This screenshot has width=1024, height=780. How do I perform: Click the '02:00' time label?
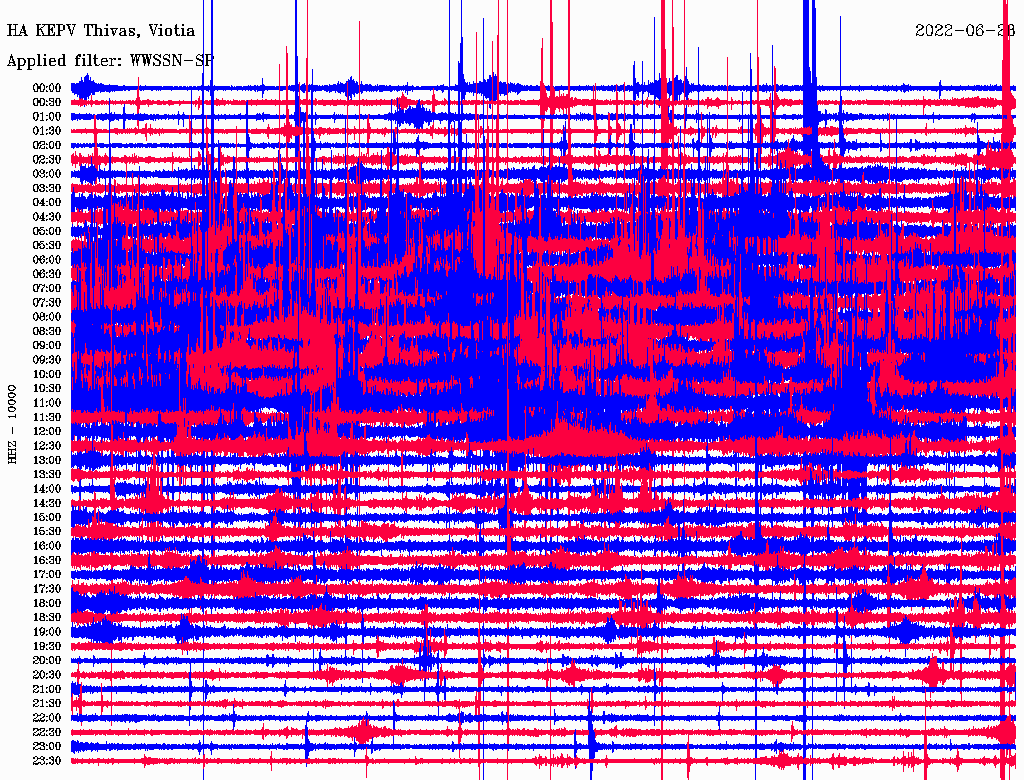[47, 145]
